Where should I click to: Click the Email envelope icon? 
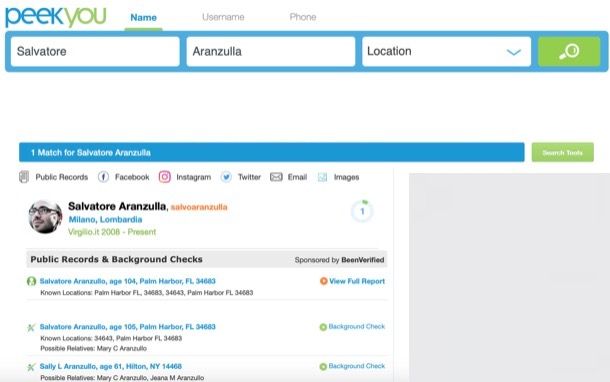click(x=276, y=177)
